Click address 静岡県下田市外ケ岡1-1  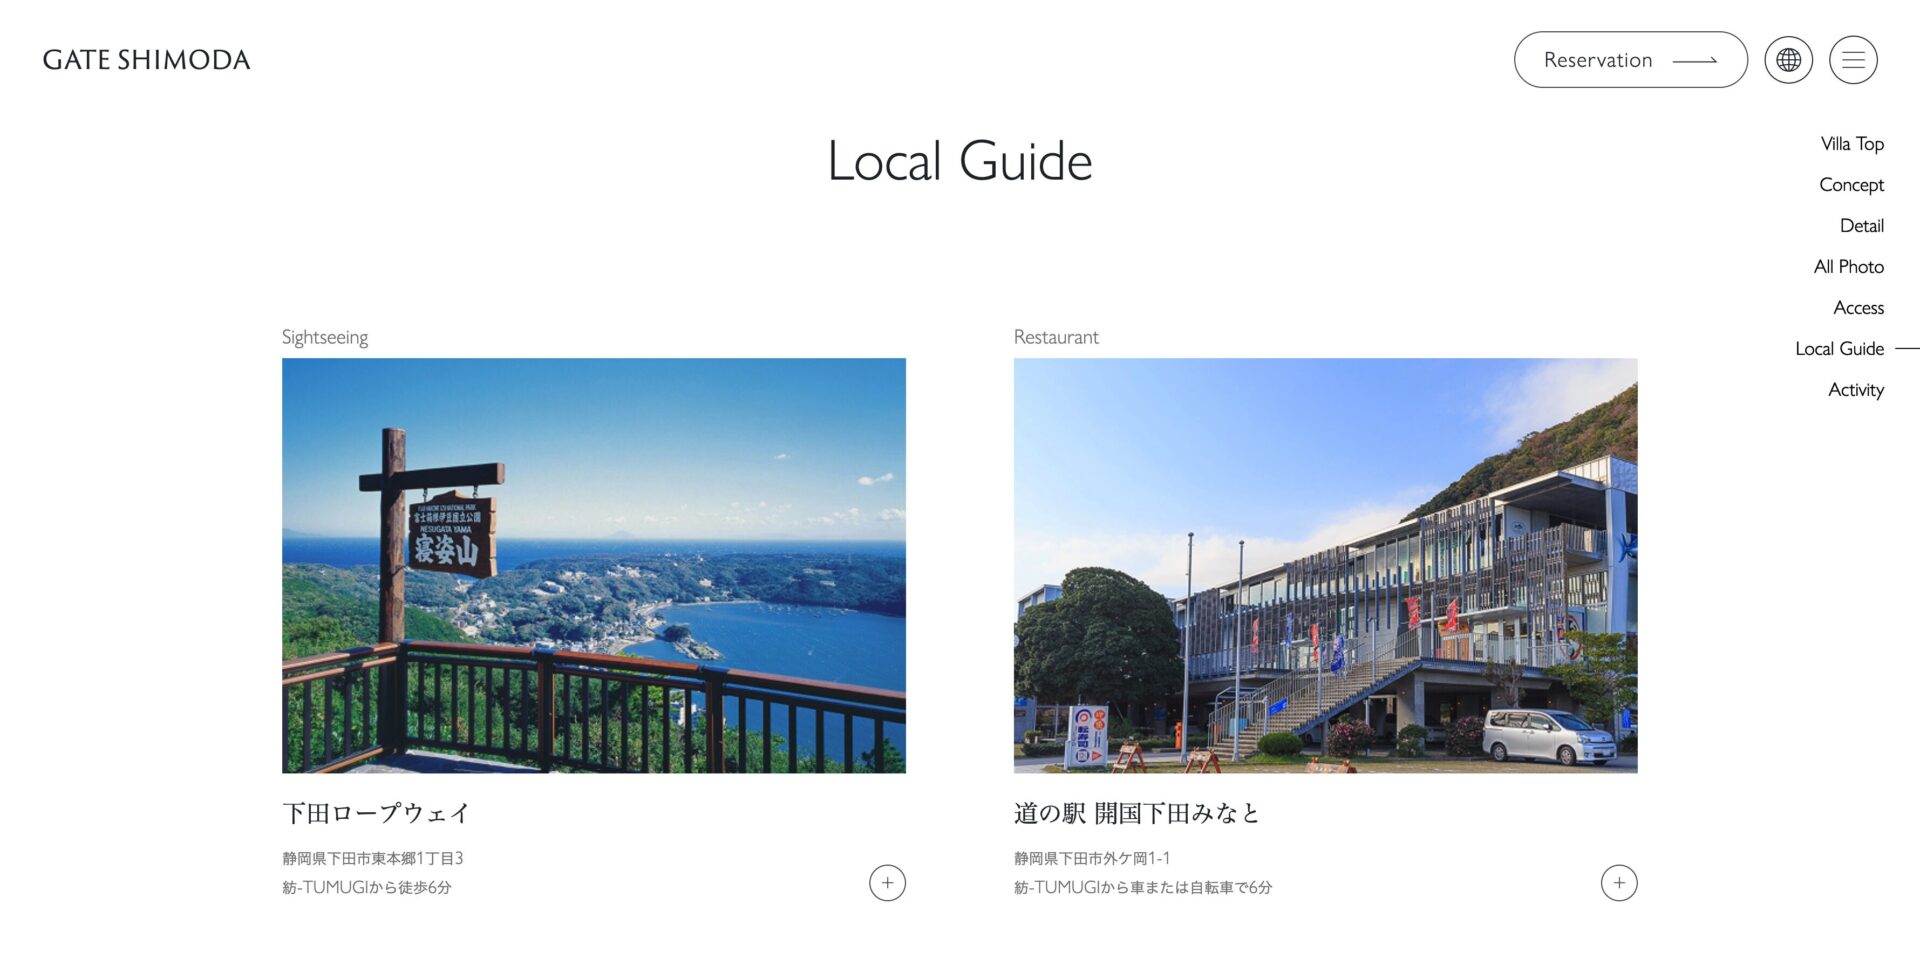coord(1092,858)
